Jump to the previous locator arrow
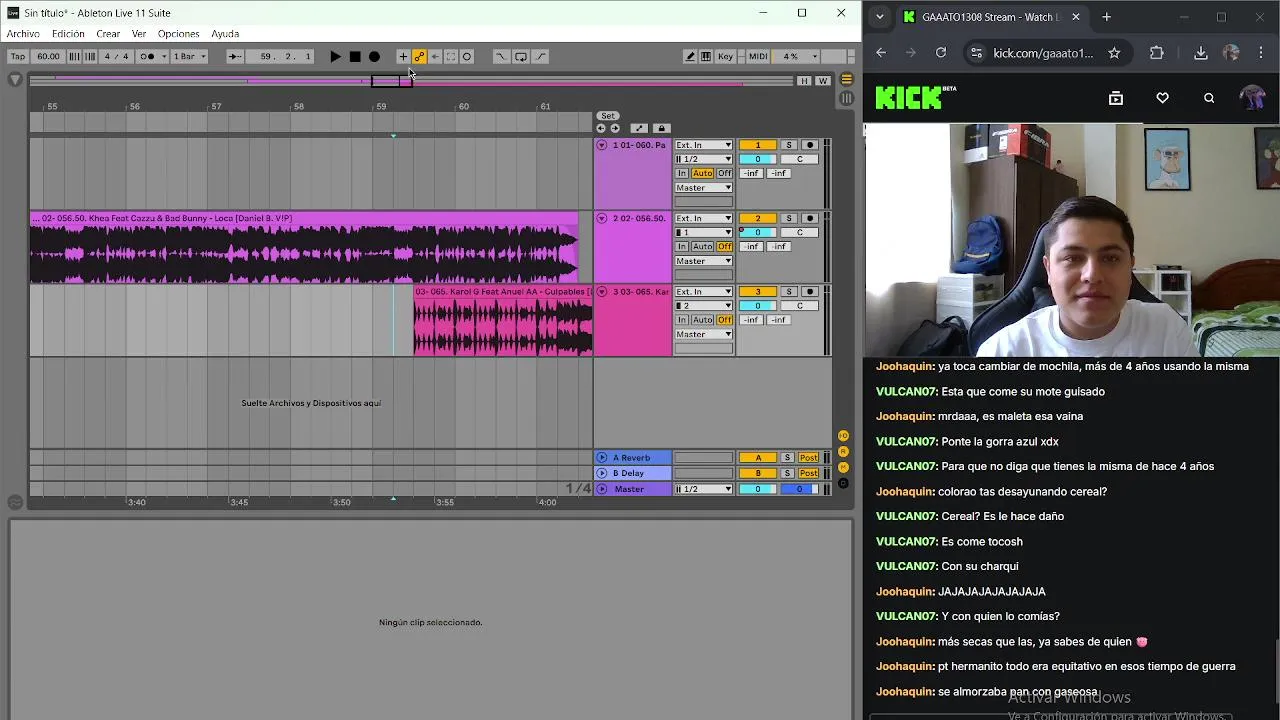 [601, 128]
